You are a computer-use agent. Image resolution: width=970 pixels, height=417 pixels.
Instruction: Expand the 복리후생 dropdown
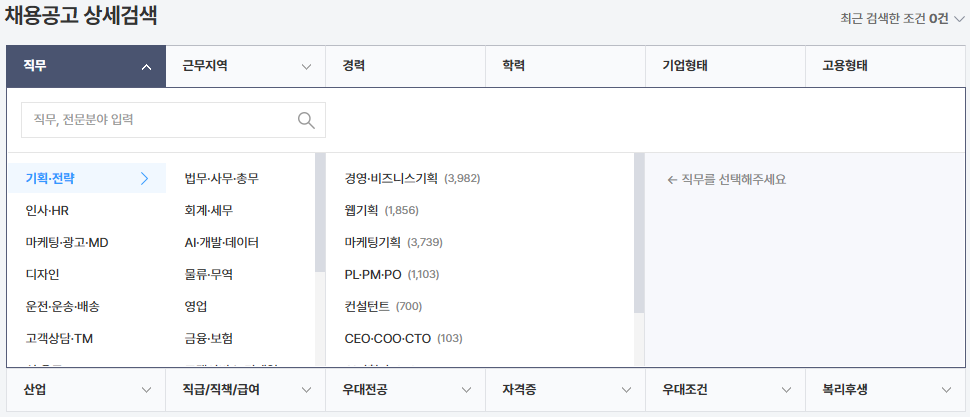(947, 390)
